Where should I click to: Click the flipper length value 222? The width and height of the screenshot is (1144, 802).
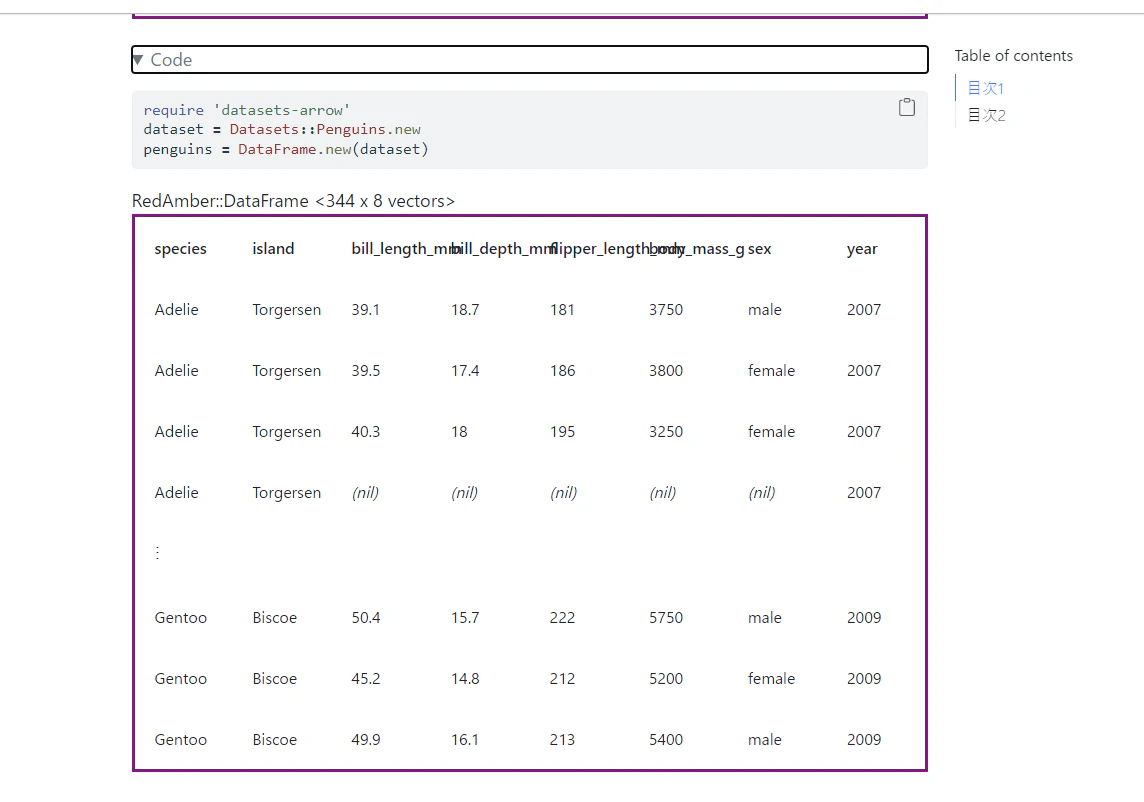(x=563, y=618)
